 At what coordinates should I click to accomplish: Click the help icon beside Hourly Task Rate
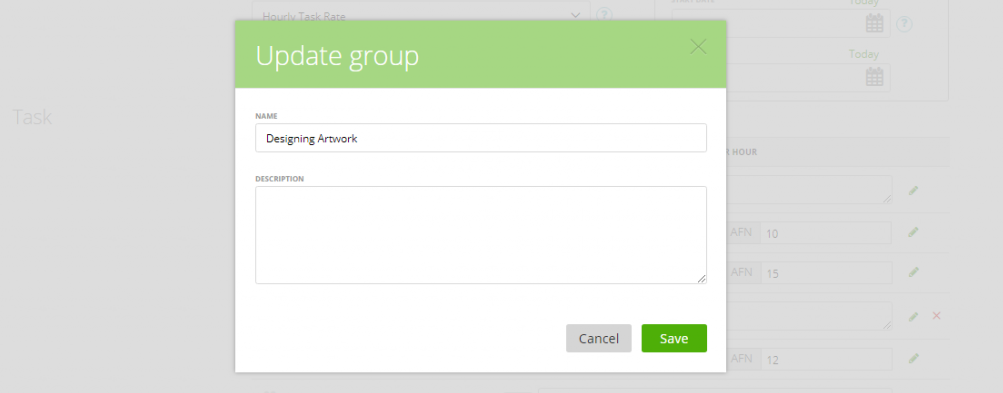pyautogui.click(x=604, y=15)
